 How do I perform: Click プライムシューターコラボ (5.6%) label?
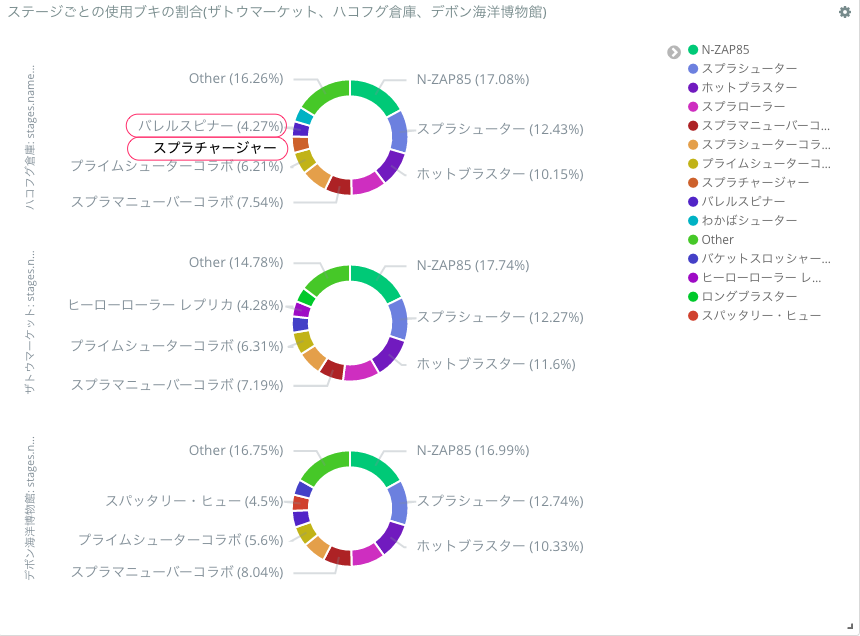point(181,540)
